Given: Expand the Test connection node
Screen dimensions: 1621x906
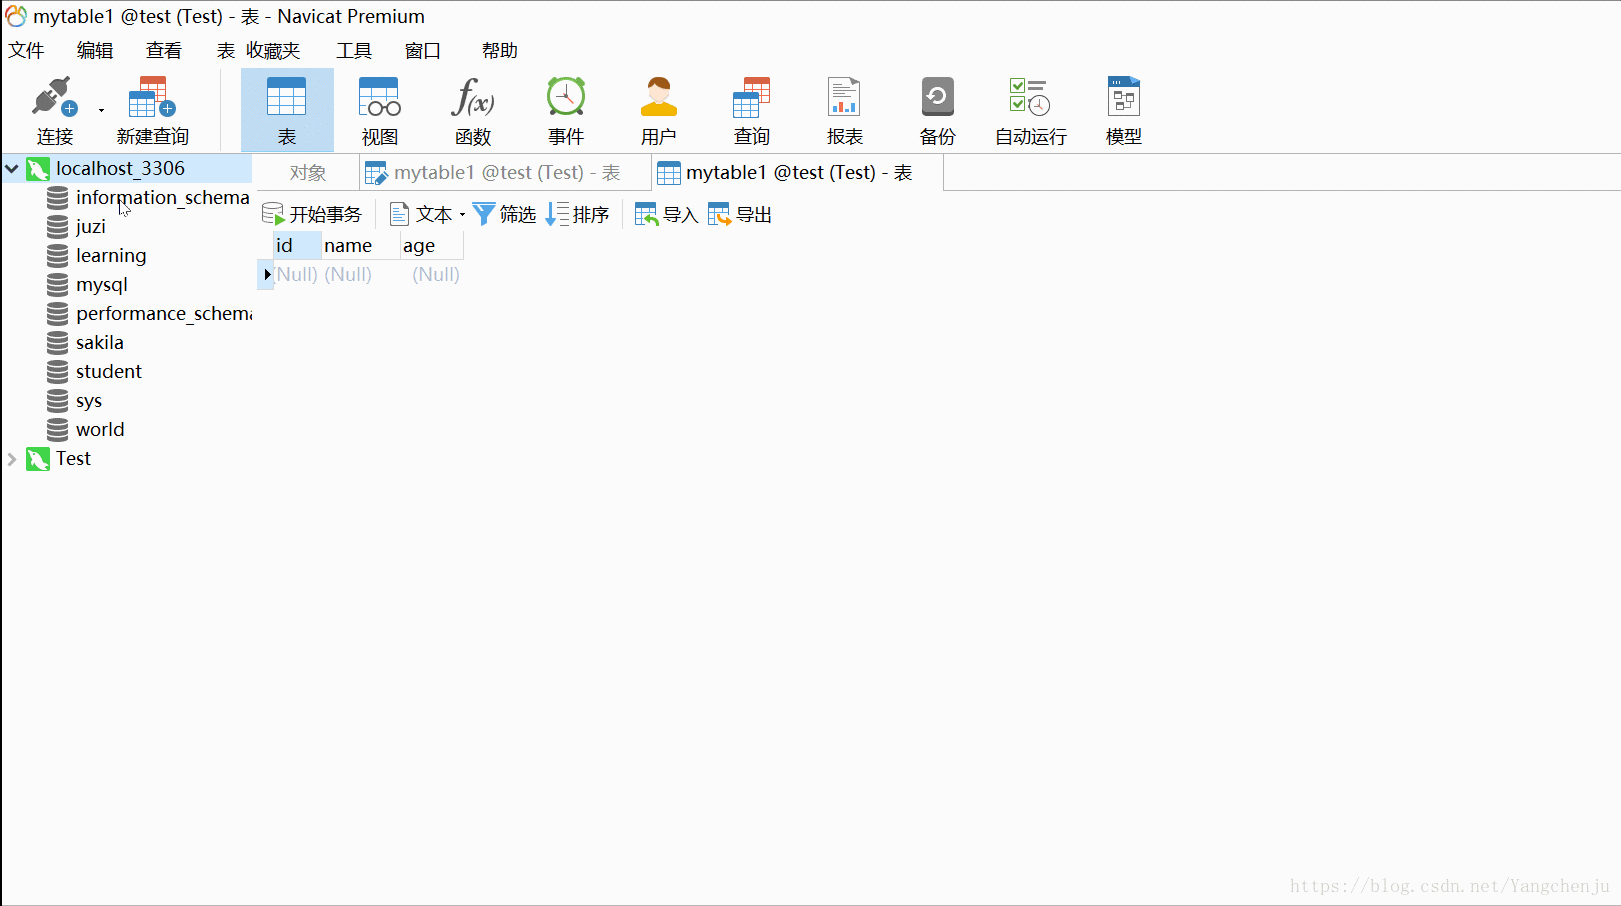Looking at the screenshot, I should click(12, 459).
